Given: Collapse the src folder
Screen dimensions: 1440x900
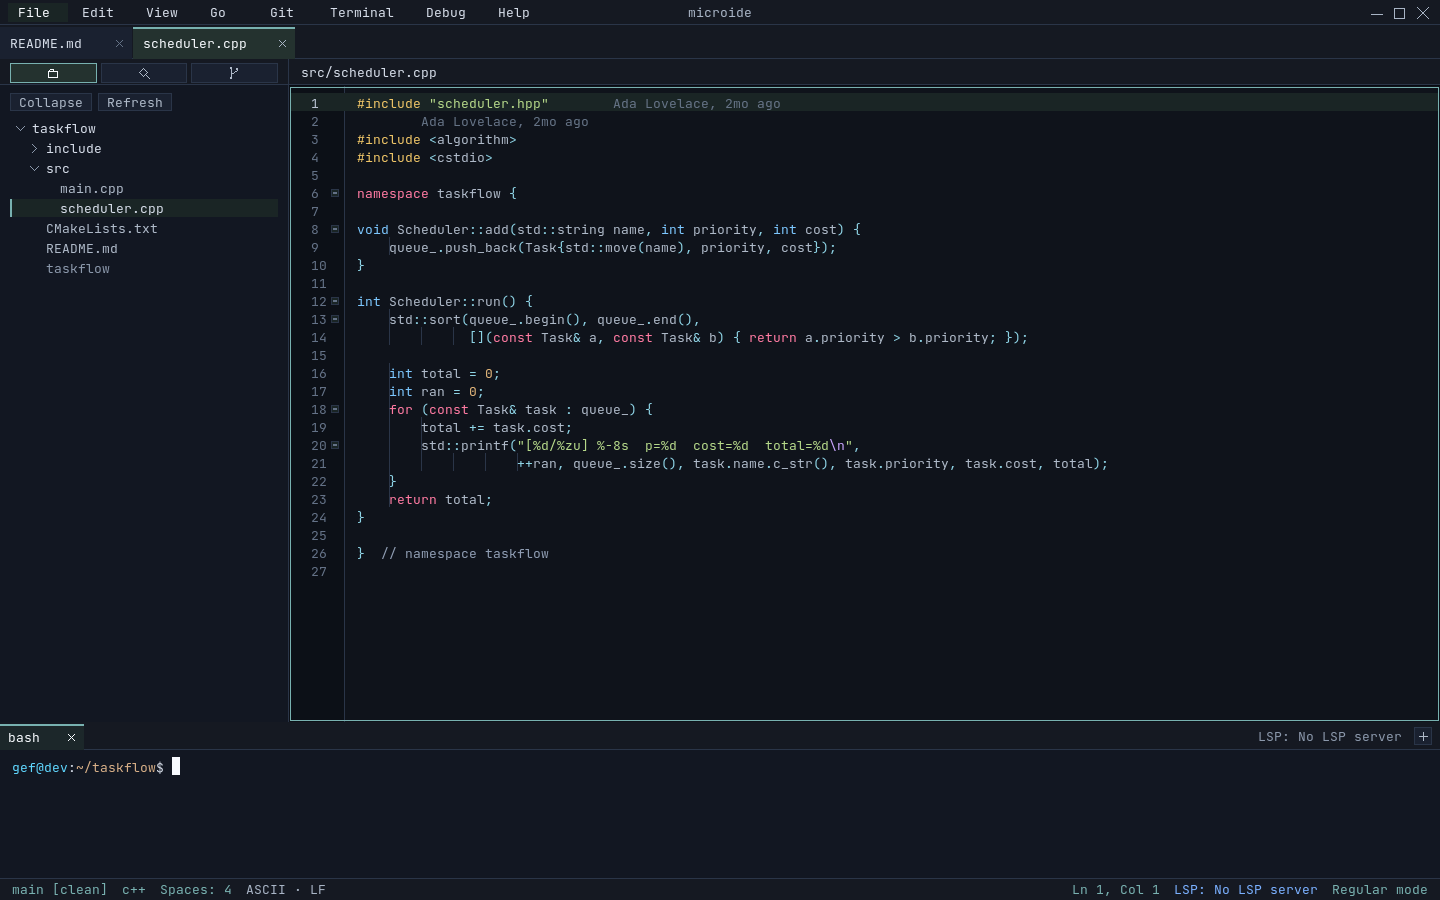Looking at the screenshot, I should click(34, 168).
